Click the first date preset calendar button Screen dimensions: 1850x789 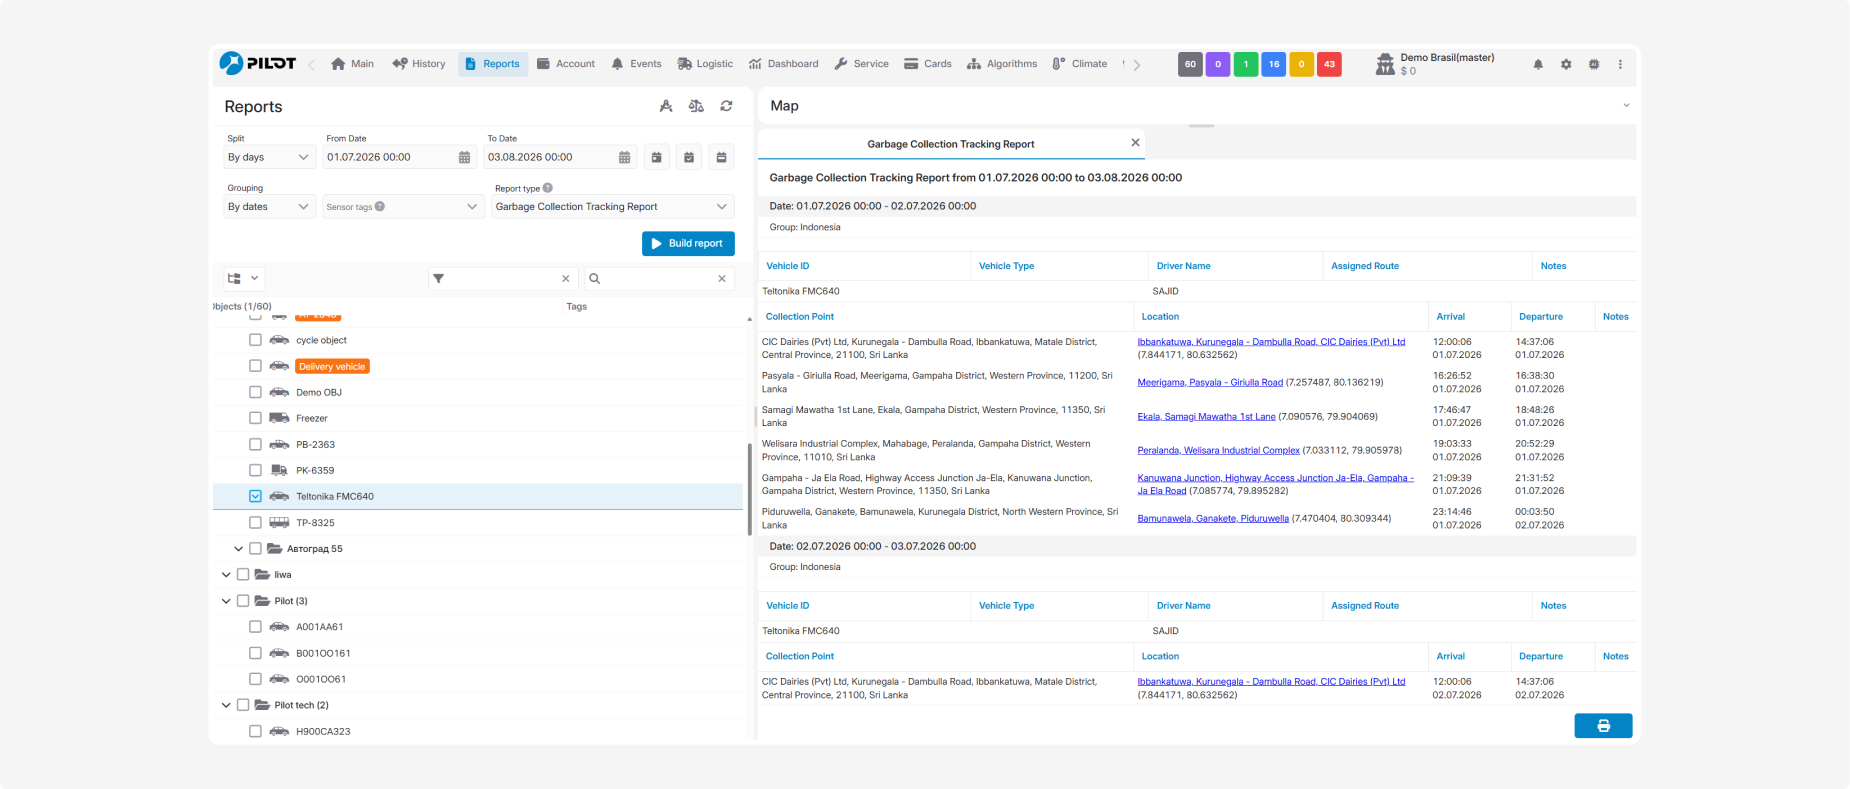tap(657, 157)
